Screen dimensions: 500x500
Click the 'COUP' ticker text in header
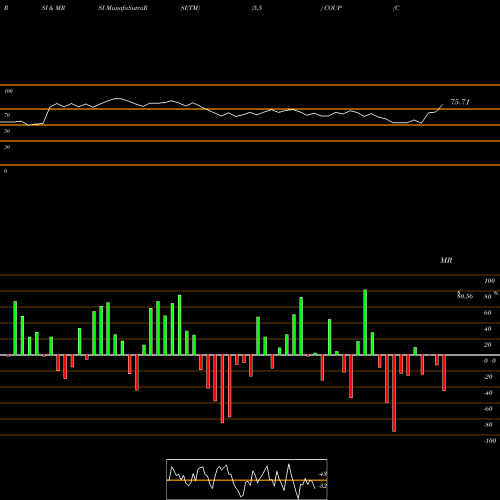click(x=333, y=8)
